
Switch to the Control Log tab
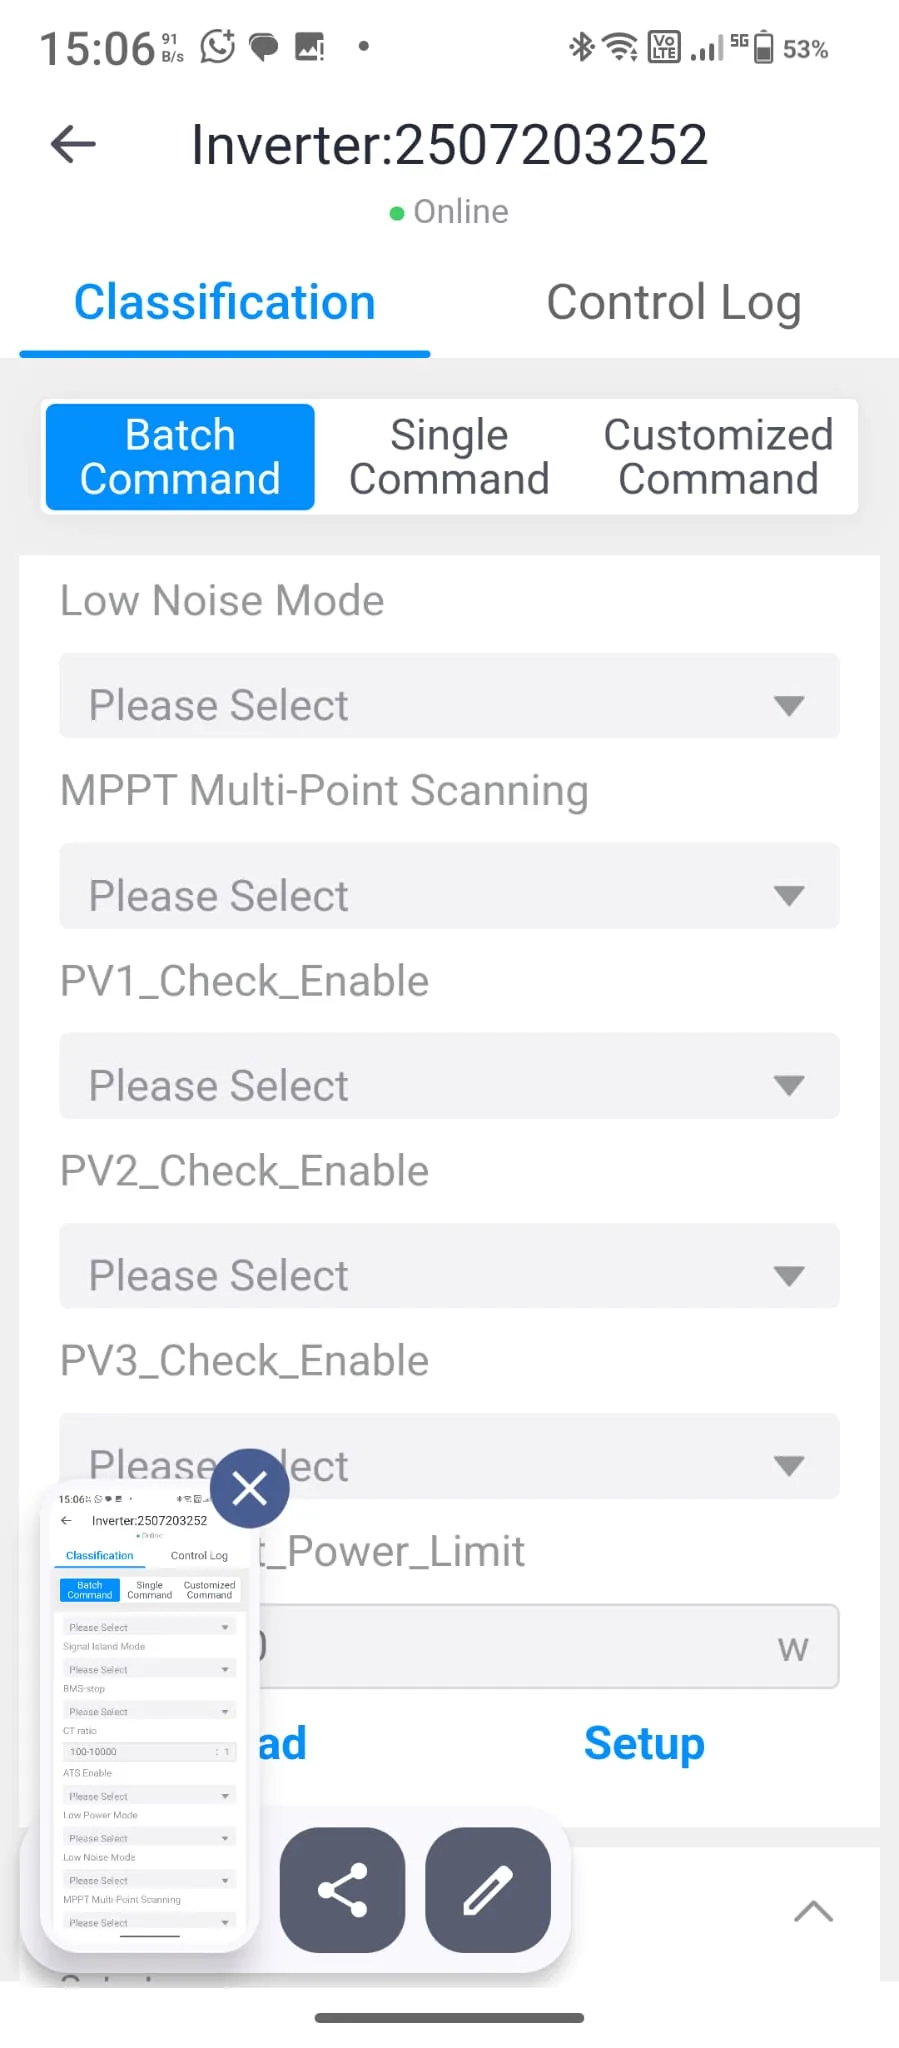coord(673,303)
